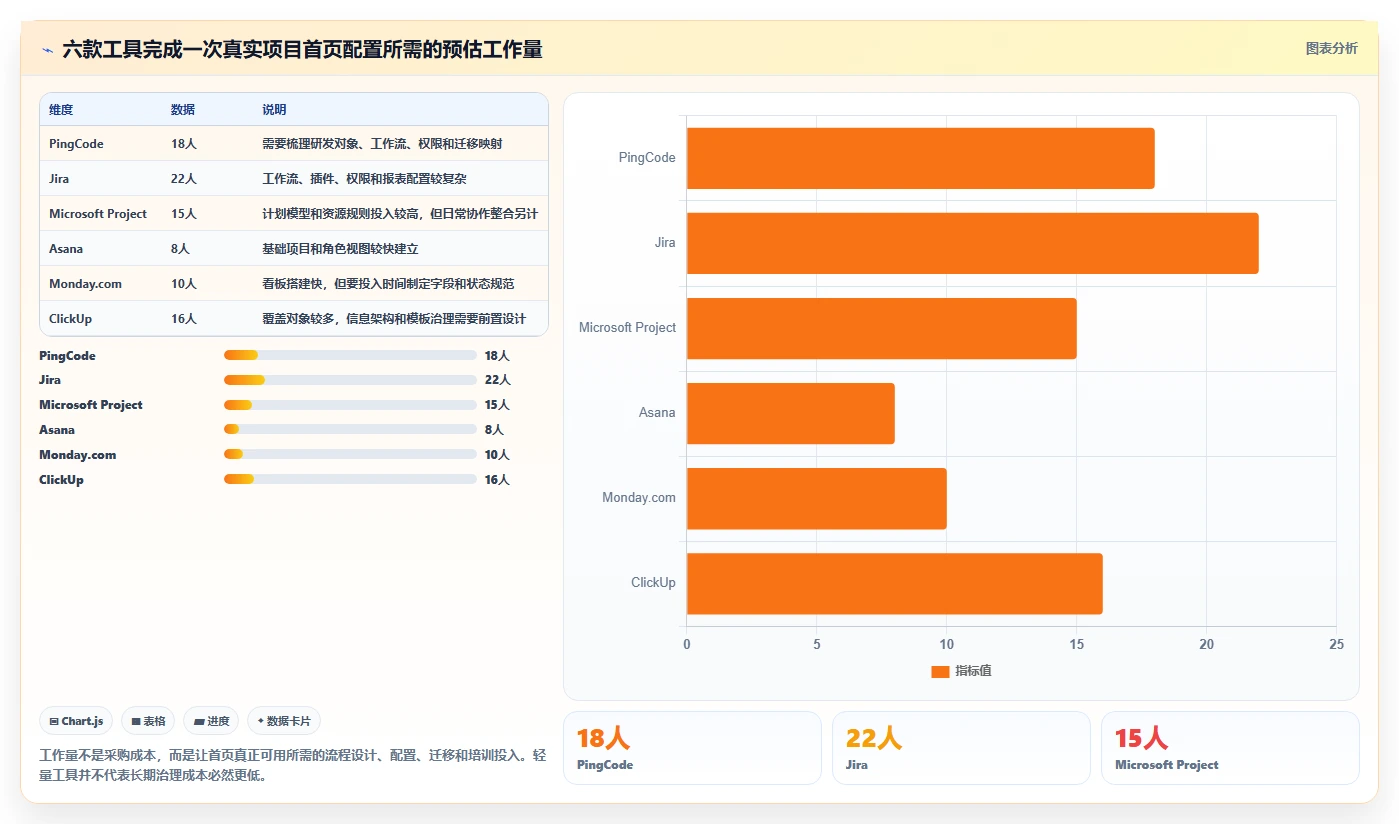The height and width of the screenshot is (824, 1399).
Task: Click 基础项目和角色视图较快建立 description
Action: tap(340, 249)
